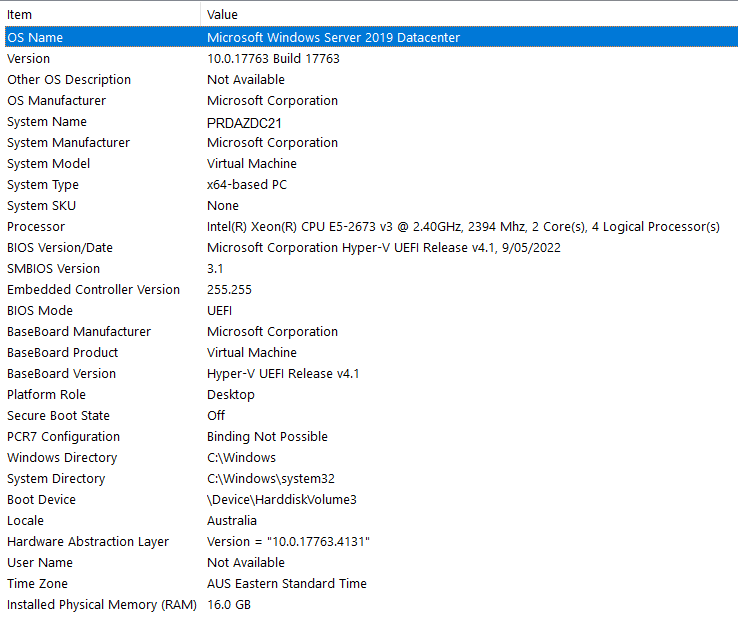Select the Hardware Abstraction Layer row
Image resolution: width=740 pixels, height=621 pixels.
click(x=371, y=542)
